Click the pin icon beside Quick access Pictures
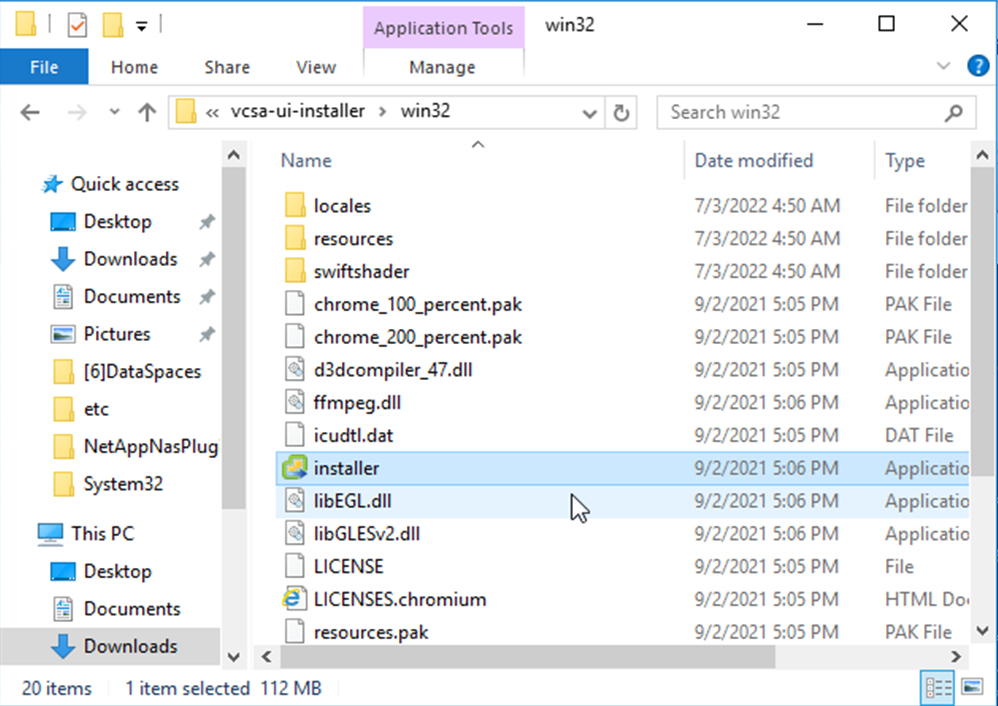Viewport: 998px width, 706px height. (x=207, y=334)
